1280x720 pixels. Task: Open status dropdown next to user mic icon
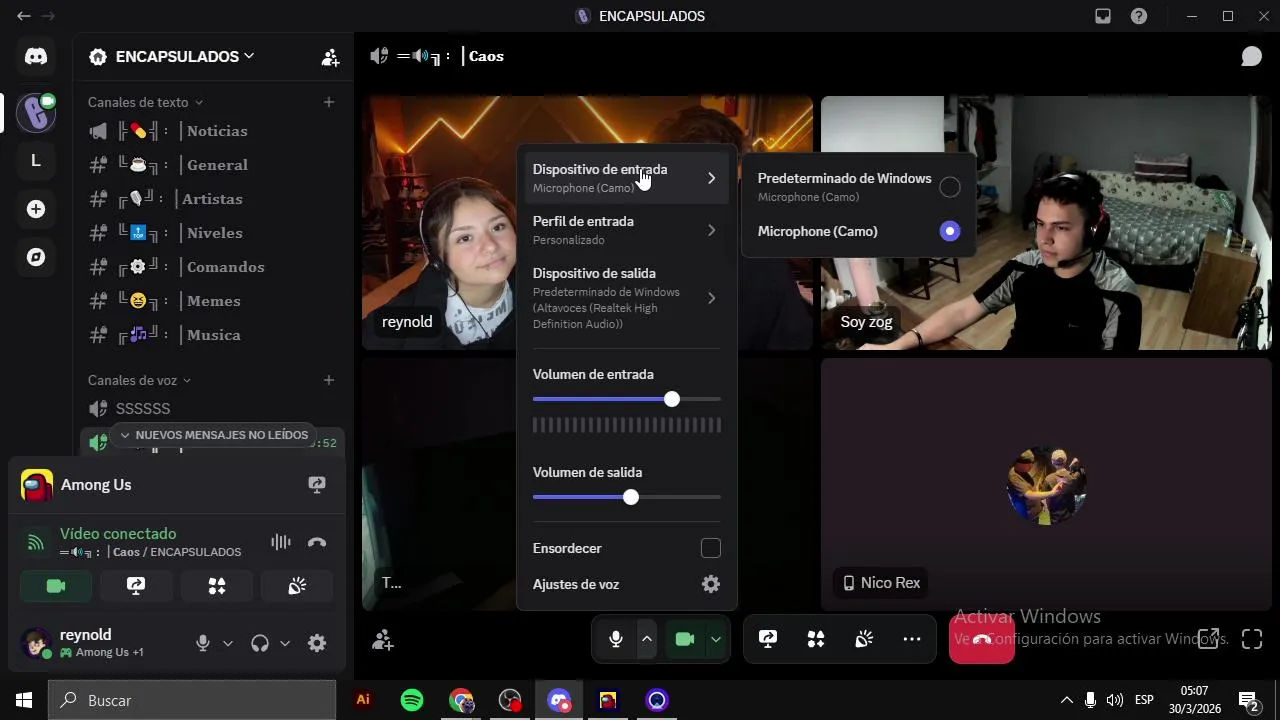click(228, 643)
